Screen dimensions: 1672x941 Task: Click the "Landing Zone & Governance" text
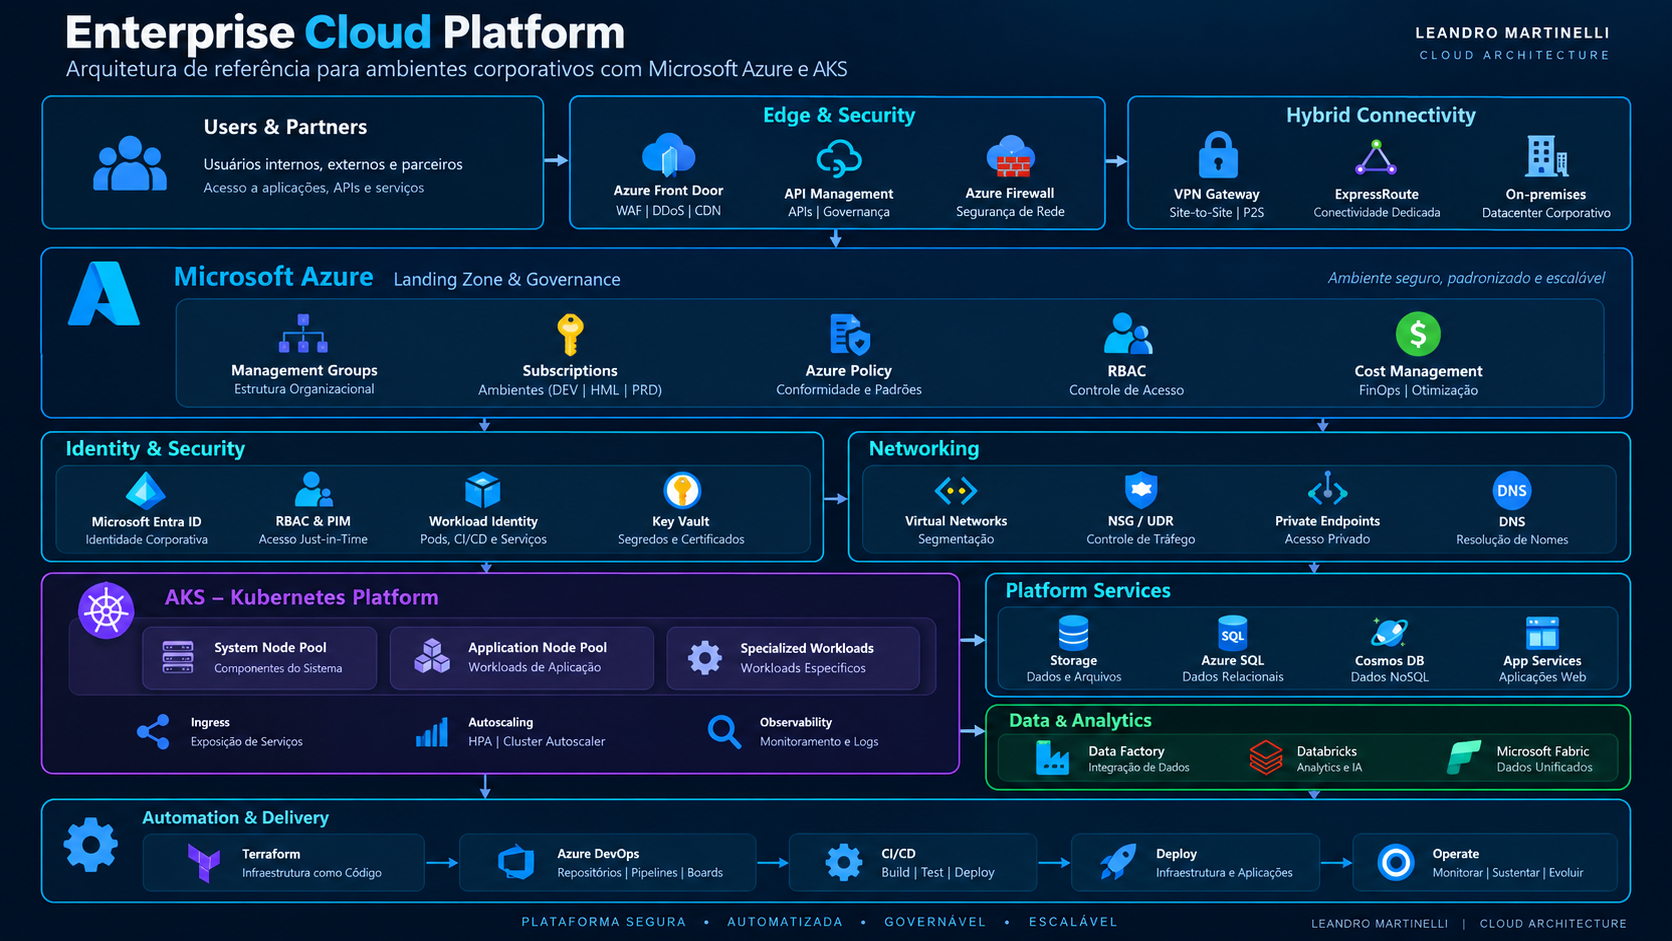tap(507, 279)
